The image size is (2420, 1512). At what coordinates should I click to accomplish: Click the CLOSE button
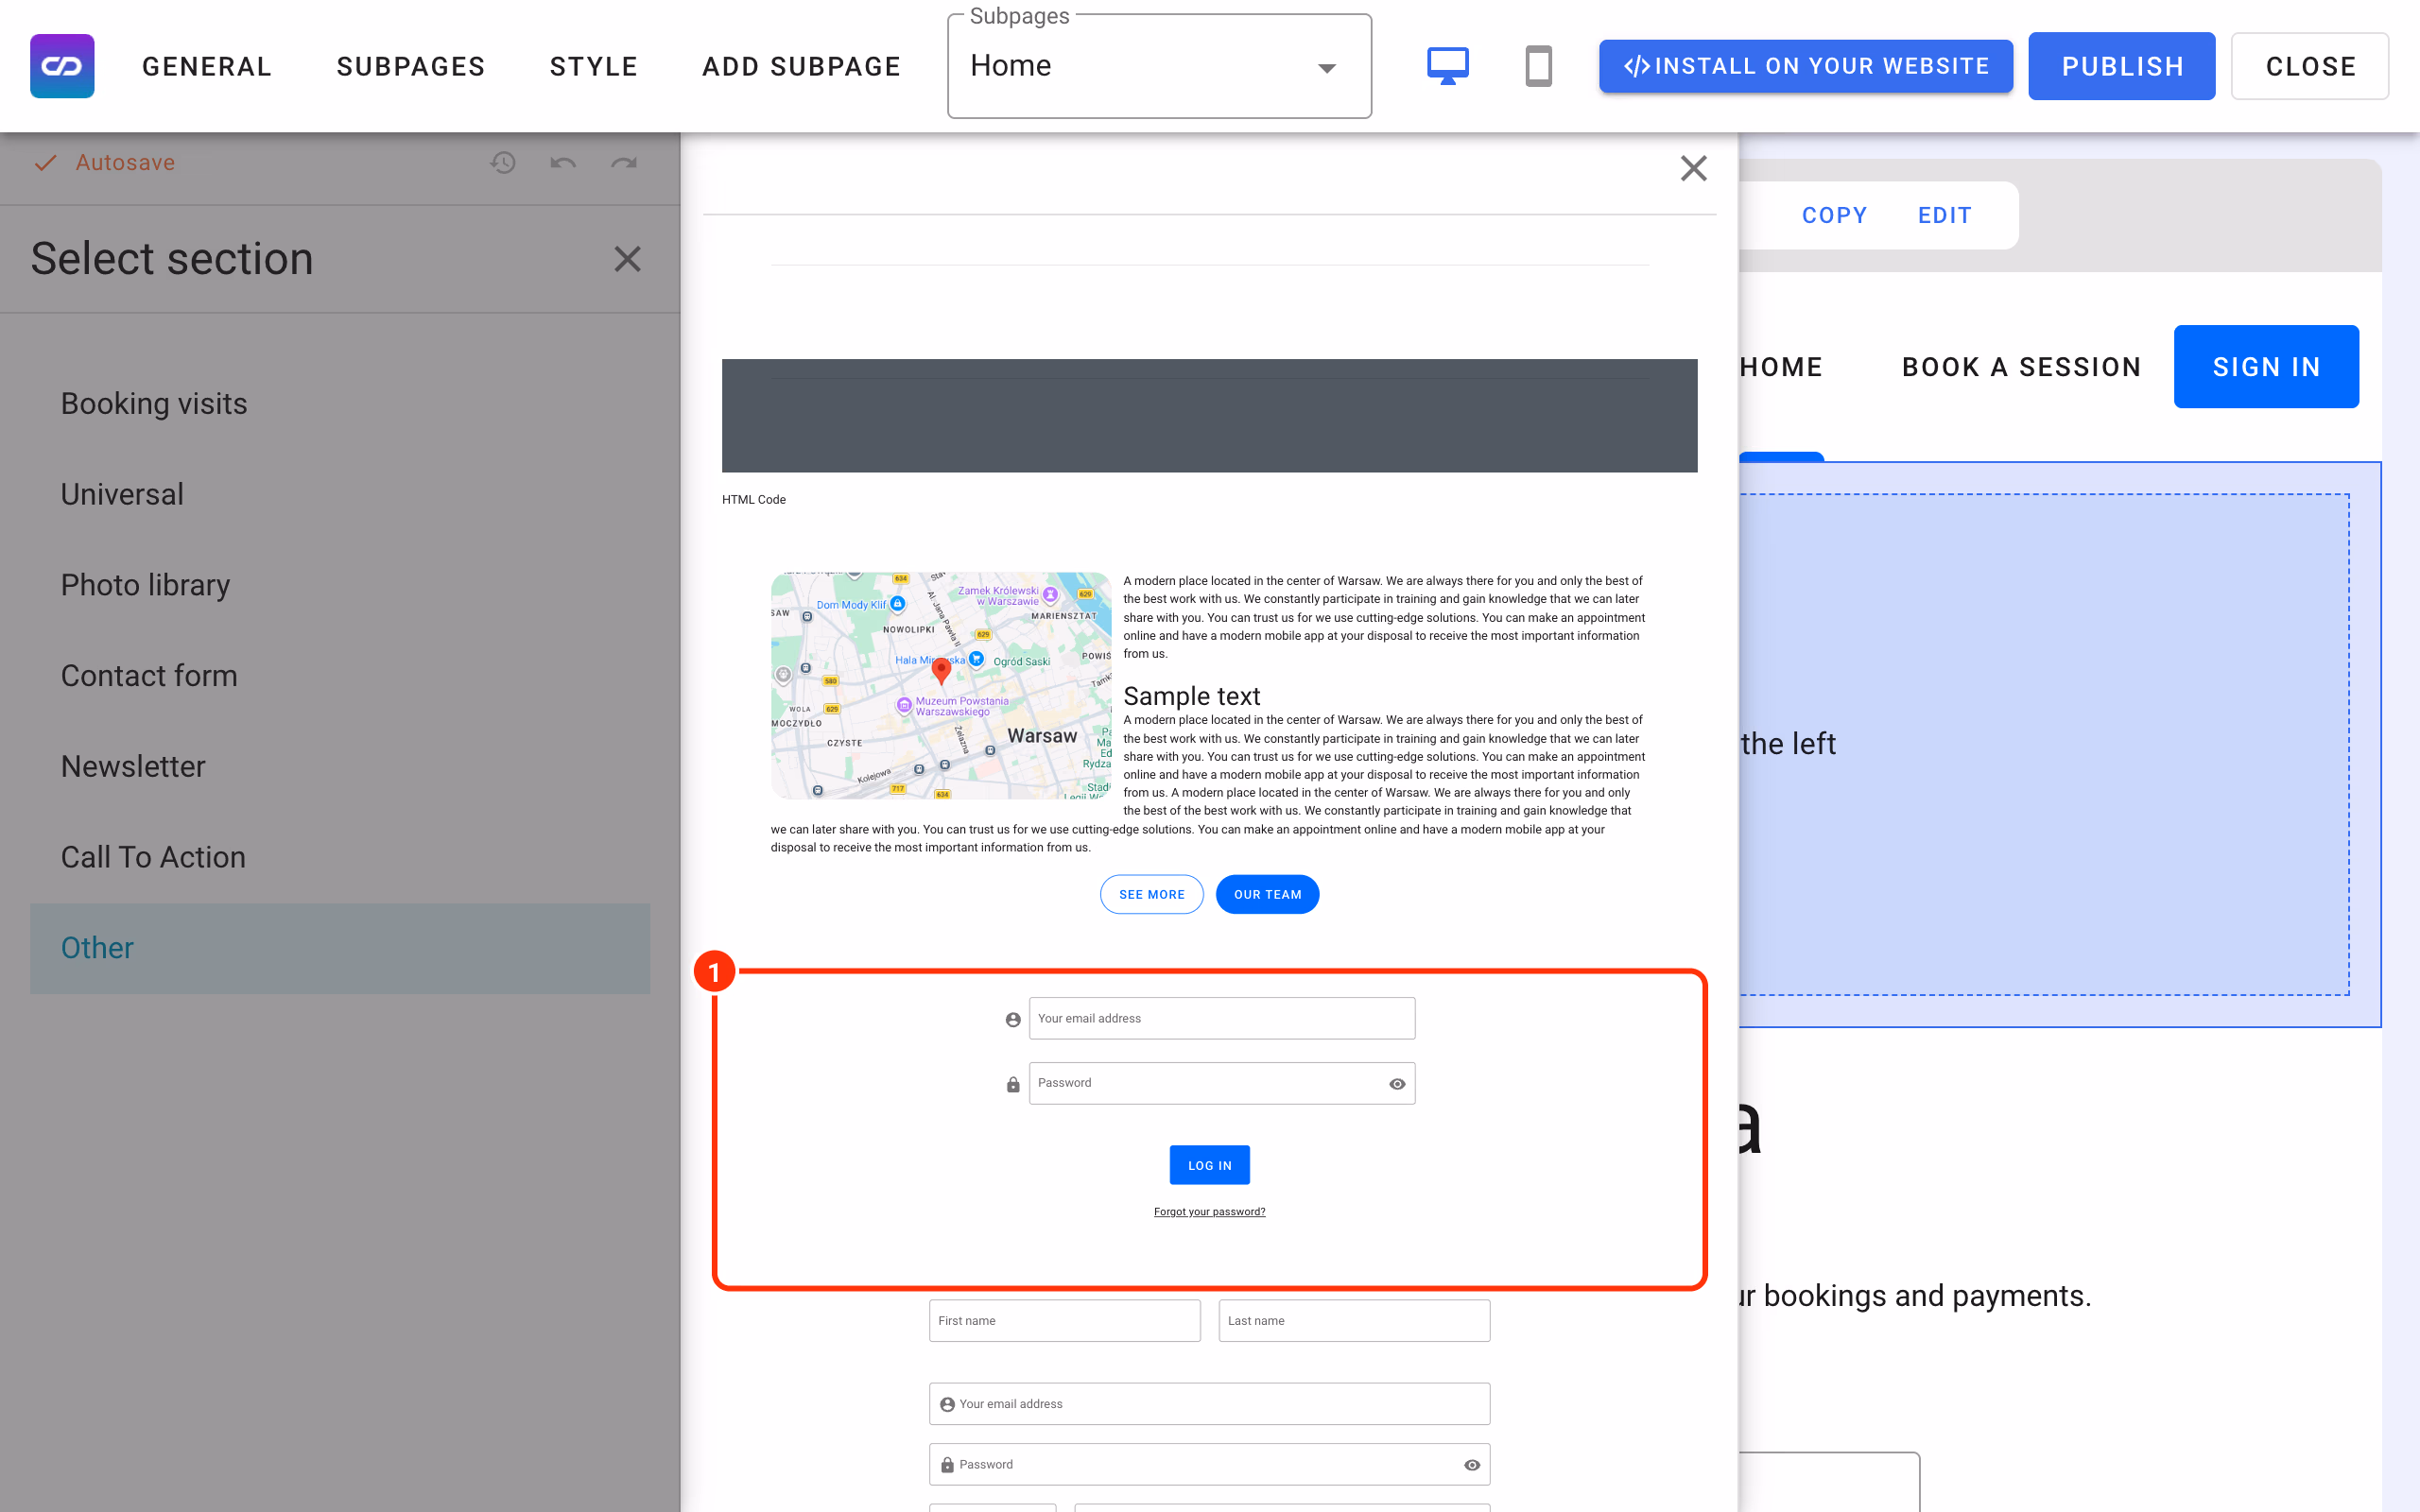pyautogui.click(x=2310, y=66)
